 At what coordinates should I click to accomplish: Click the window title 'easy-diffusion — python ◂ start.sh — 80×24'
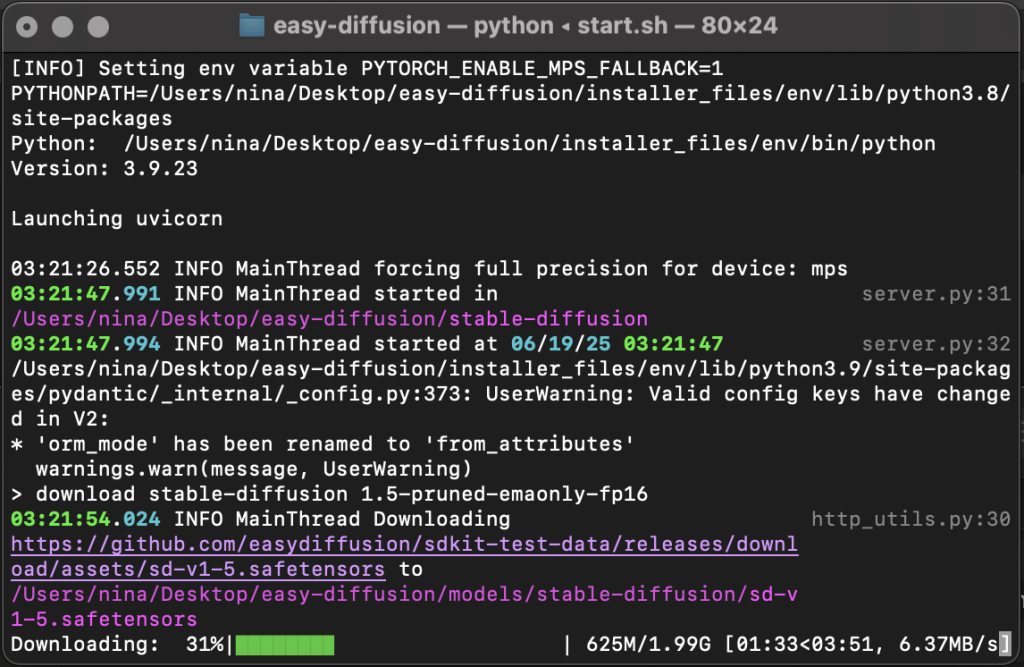tap(526, 26)
